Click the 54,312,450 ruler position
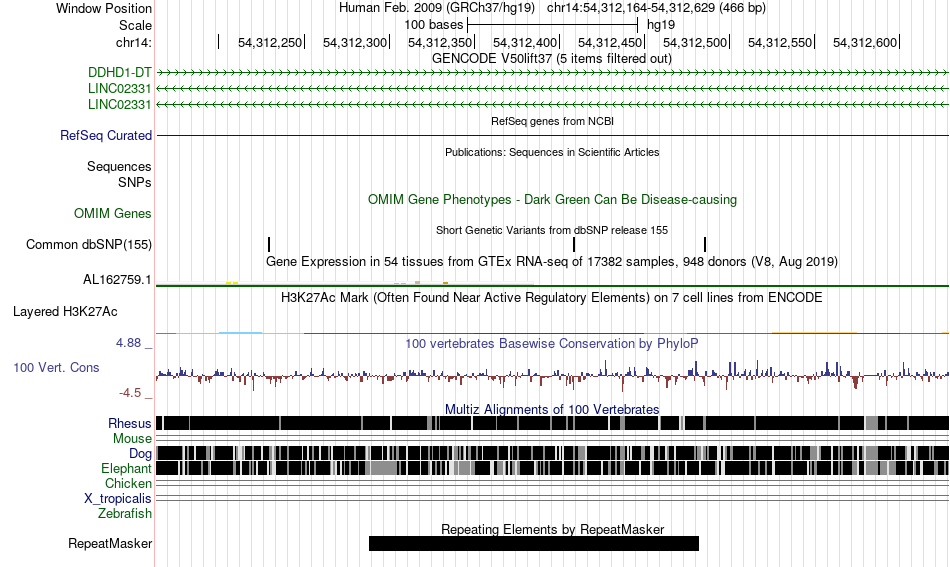This screenshot has height=567, width=950. [x=610, y=42]
